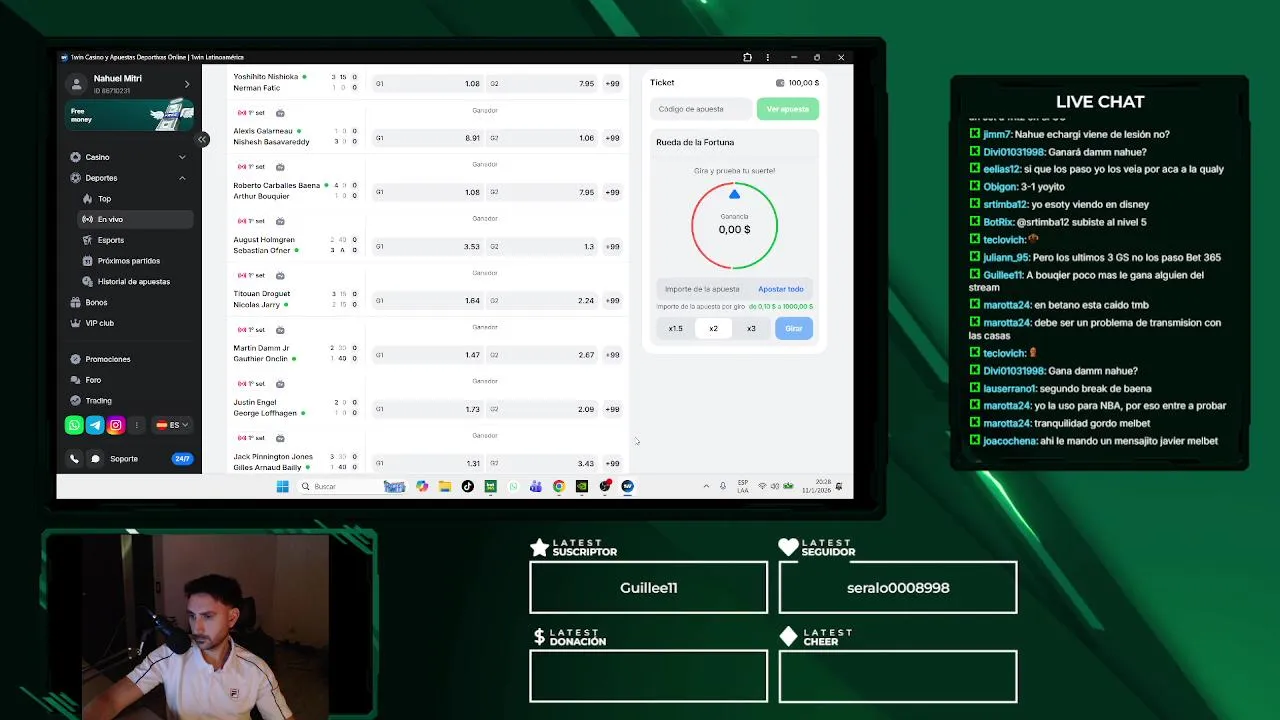The width and height of the screenshot is (1280, 720).
Task: Open more social links dots
Action: [x=137, y=425]
